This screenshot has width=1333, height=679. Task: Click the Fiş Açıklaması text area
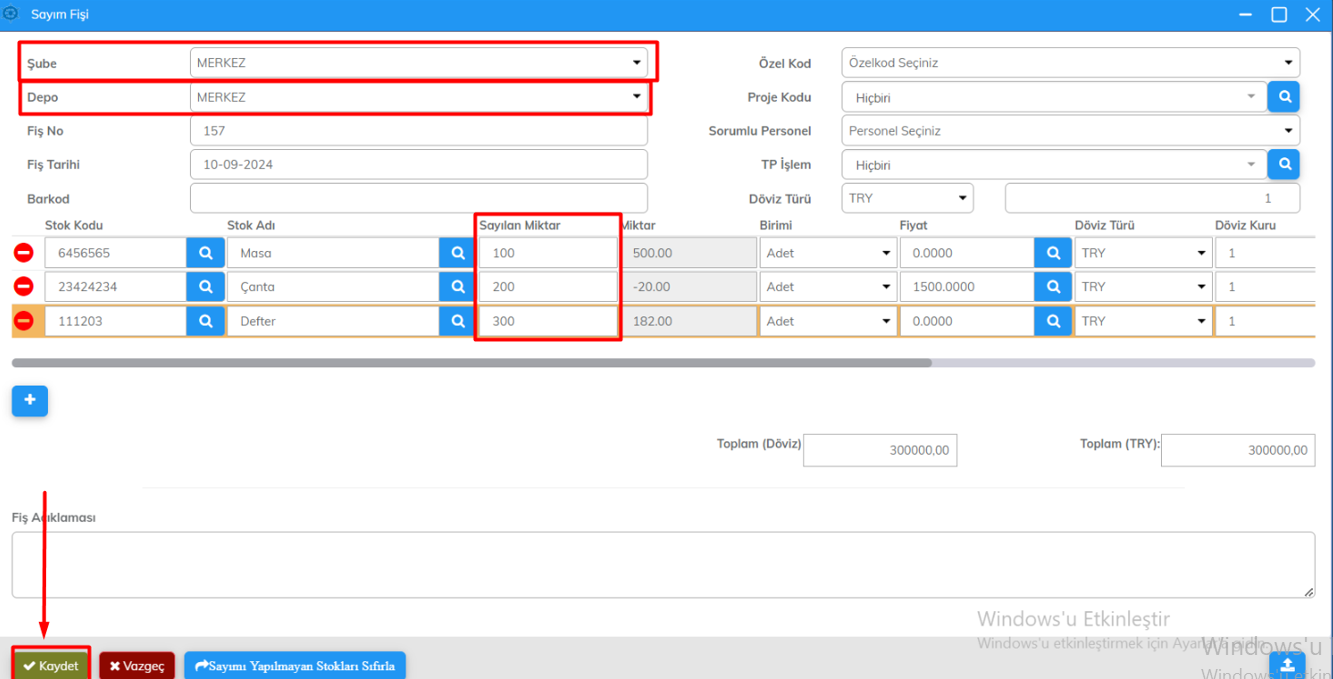click(662, 565)
